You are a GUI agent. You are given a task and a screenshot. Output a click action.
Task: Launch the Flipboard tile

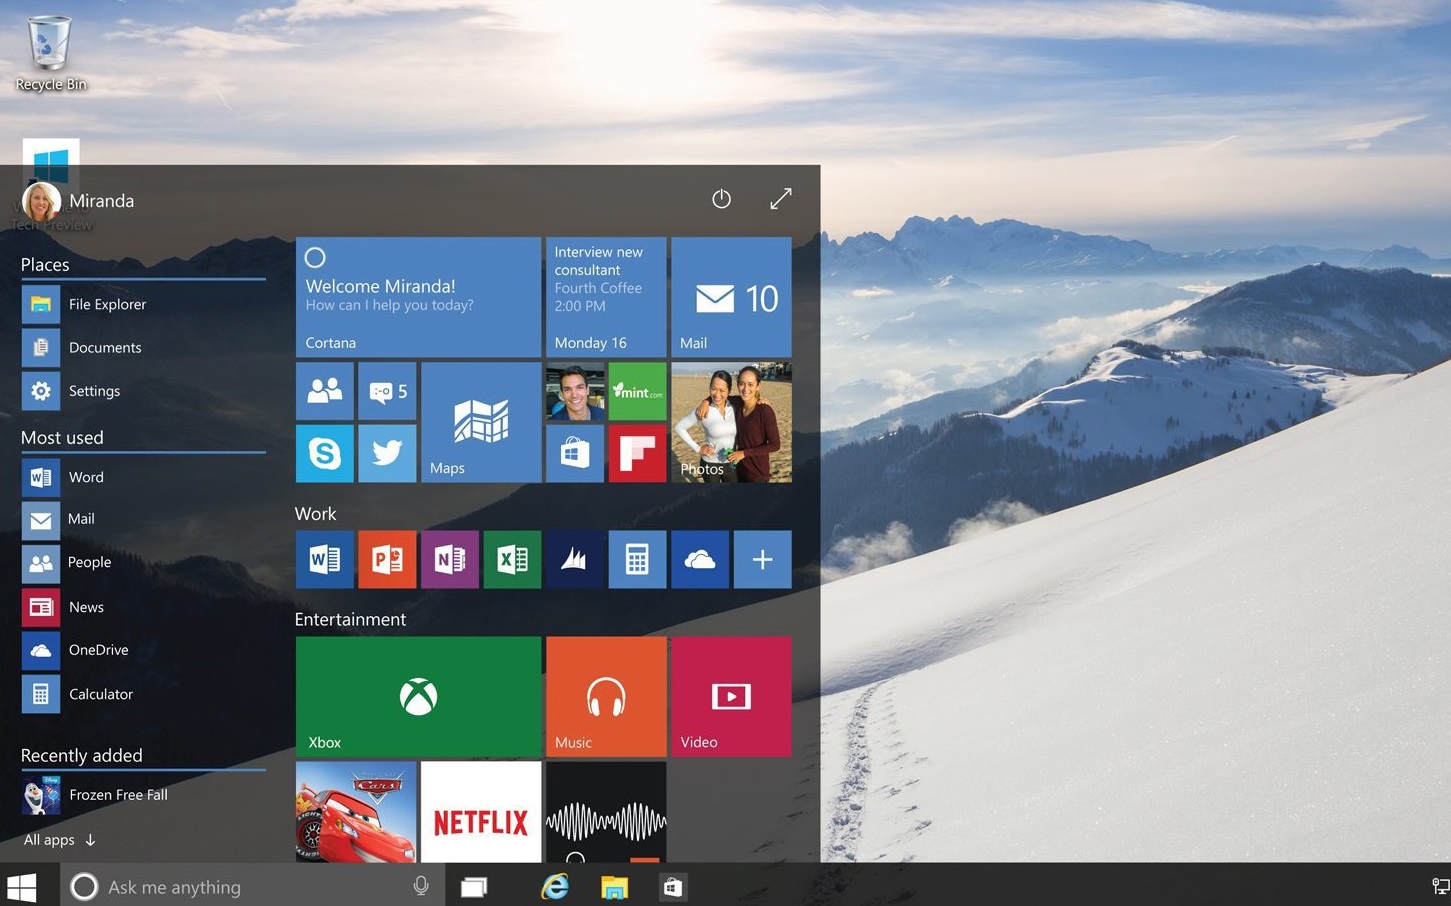coord(637,453)
